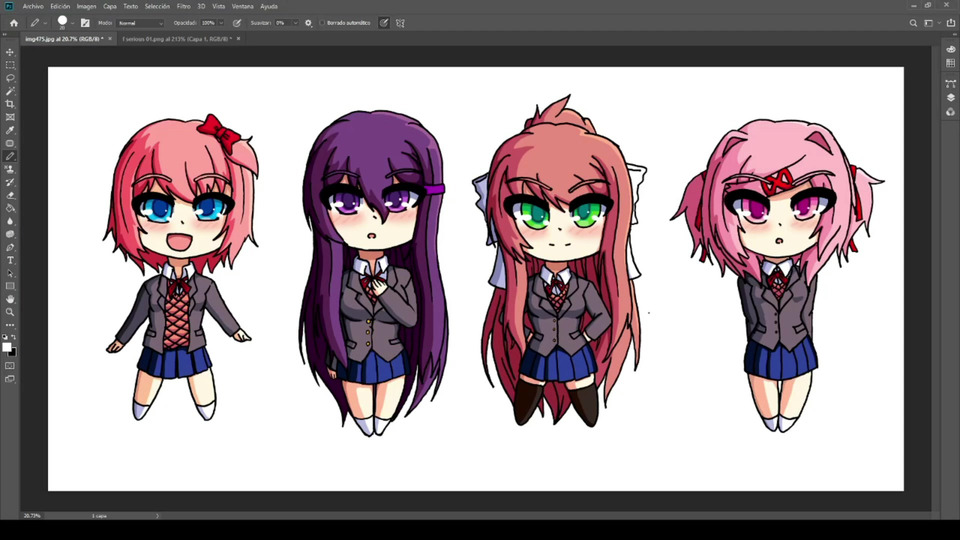960x540 pixels.
Task: Go to the Home screen icon
Action: click(13, 23)
